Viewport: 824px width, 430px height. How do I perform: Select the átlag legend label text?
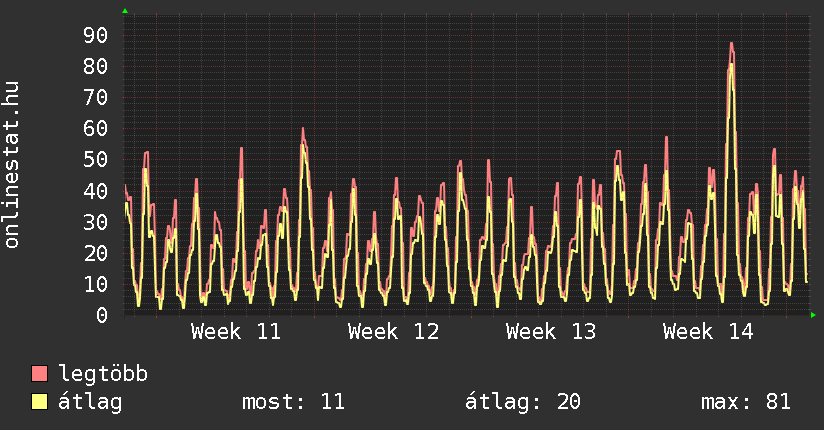tap(90, 402)
